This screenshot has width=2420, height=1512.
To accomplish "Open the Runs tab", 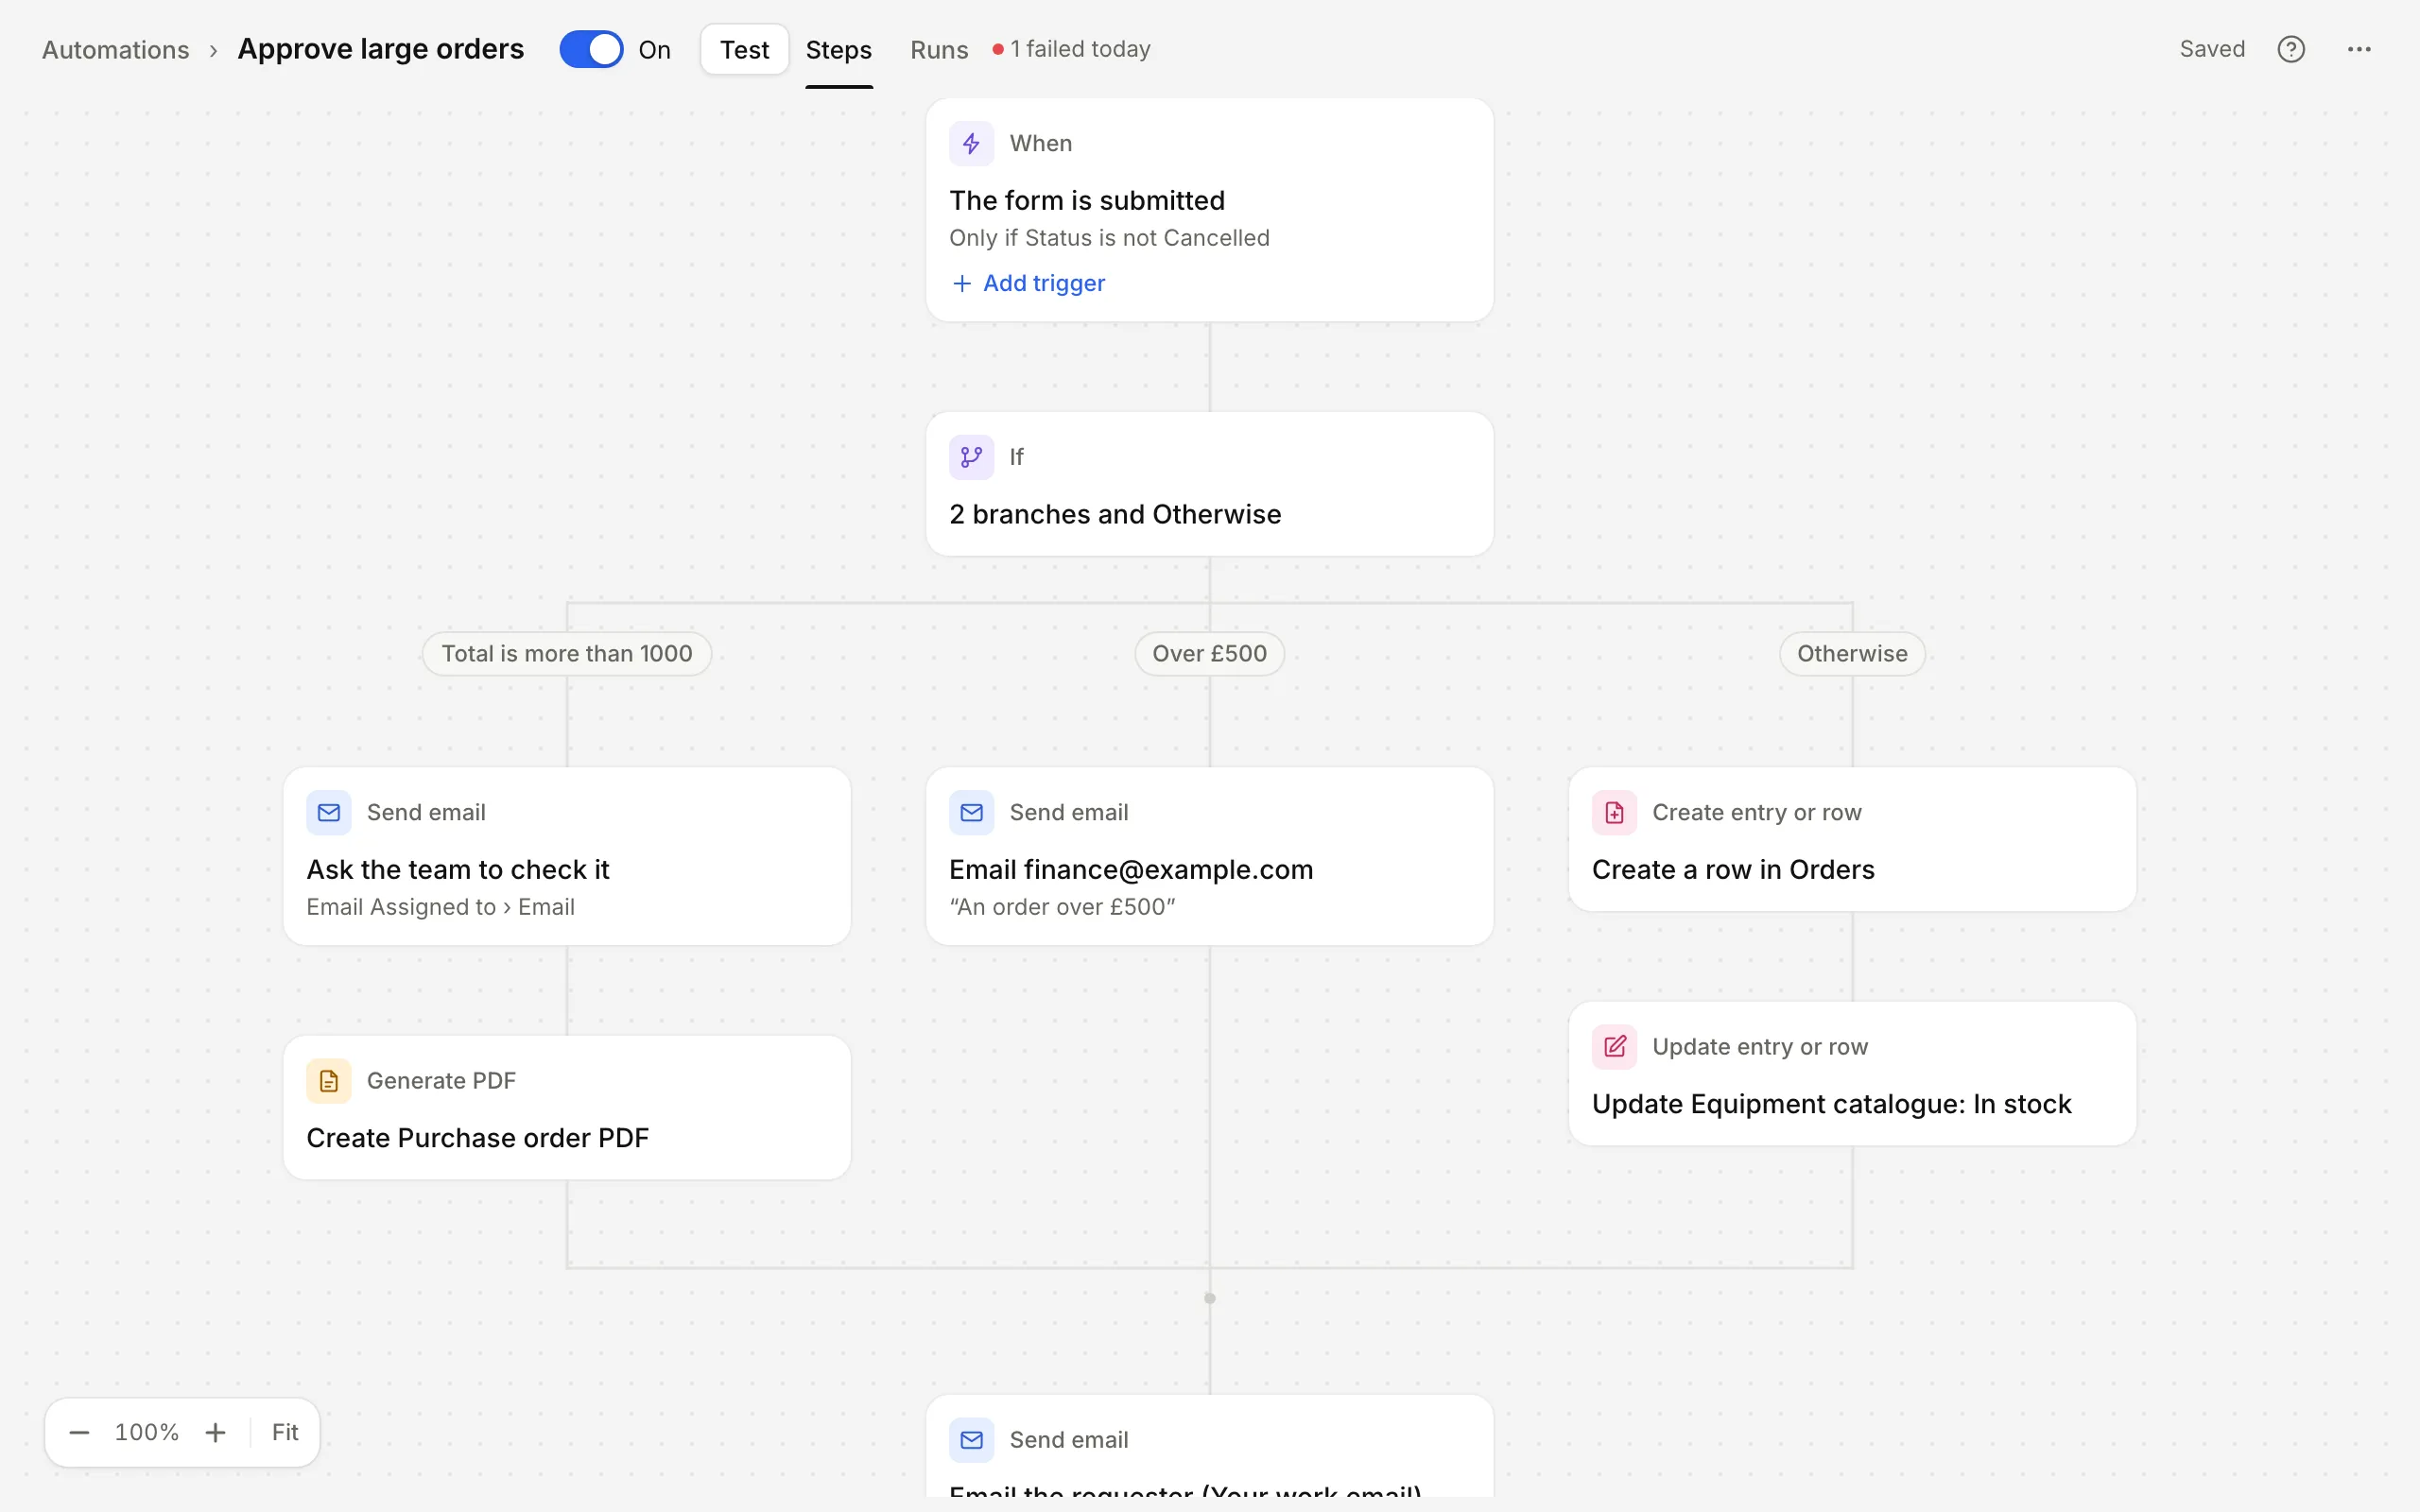I will coord(939,50).
